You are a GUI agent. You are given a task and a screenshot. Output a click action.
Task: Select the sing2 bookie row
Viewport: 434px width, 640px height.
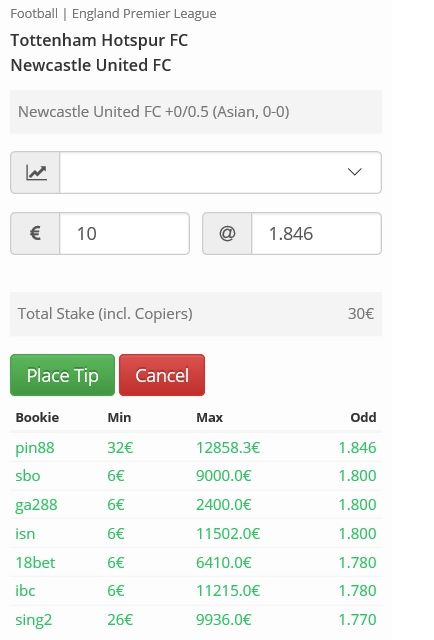pos(196,620)
